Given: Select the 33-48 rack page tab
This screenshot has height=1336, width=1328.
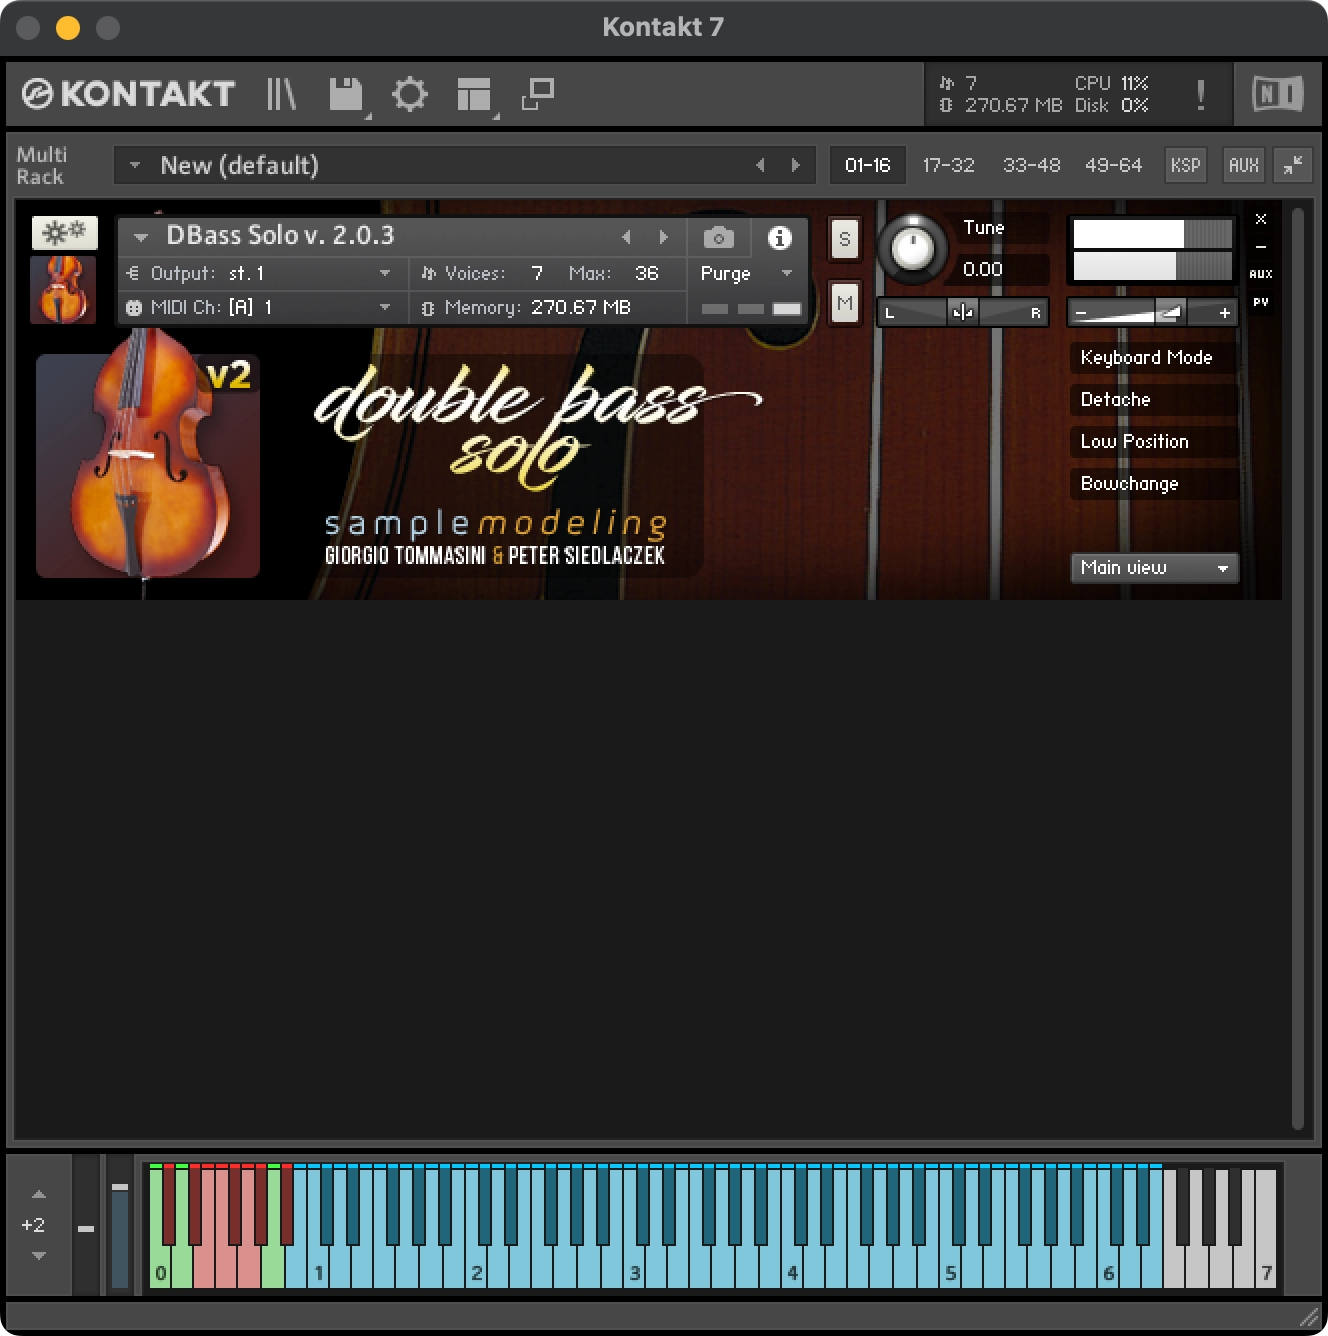Looking at the screenshot, I should tap(1031, 165).
